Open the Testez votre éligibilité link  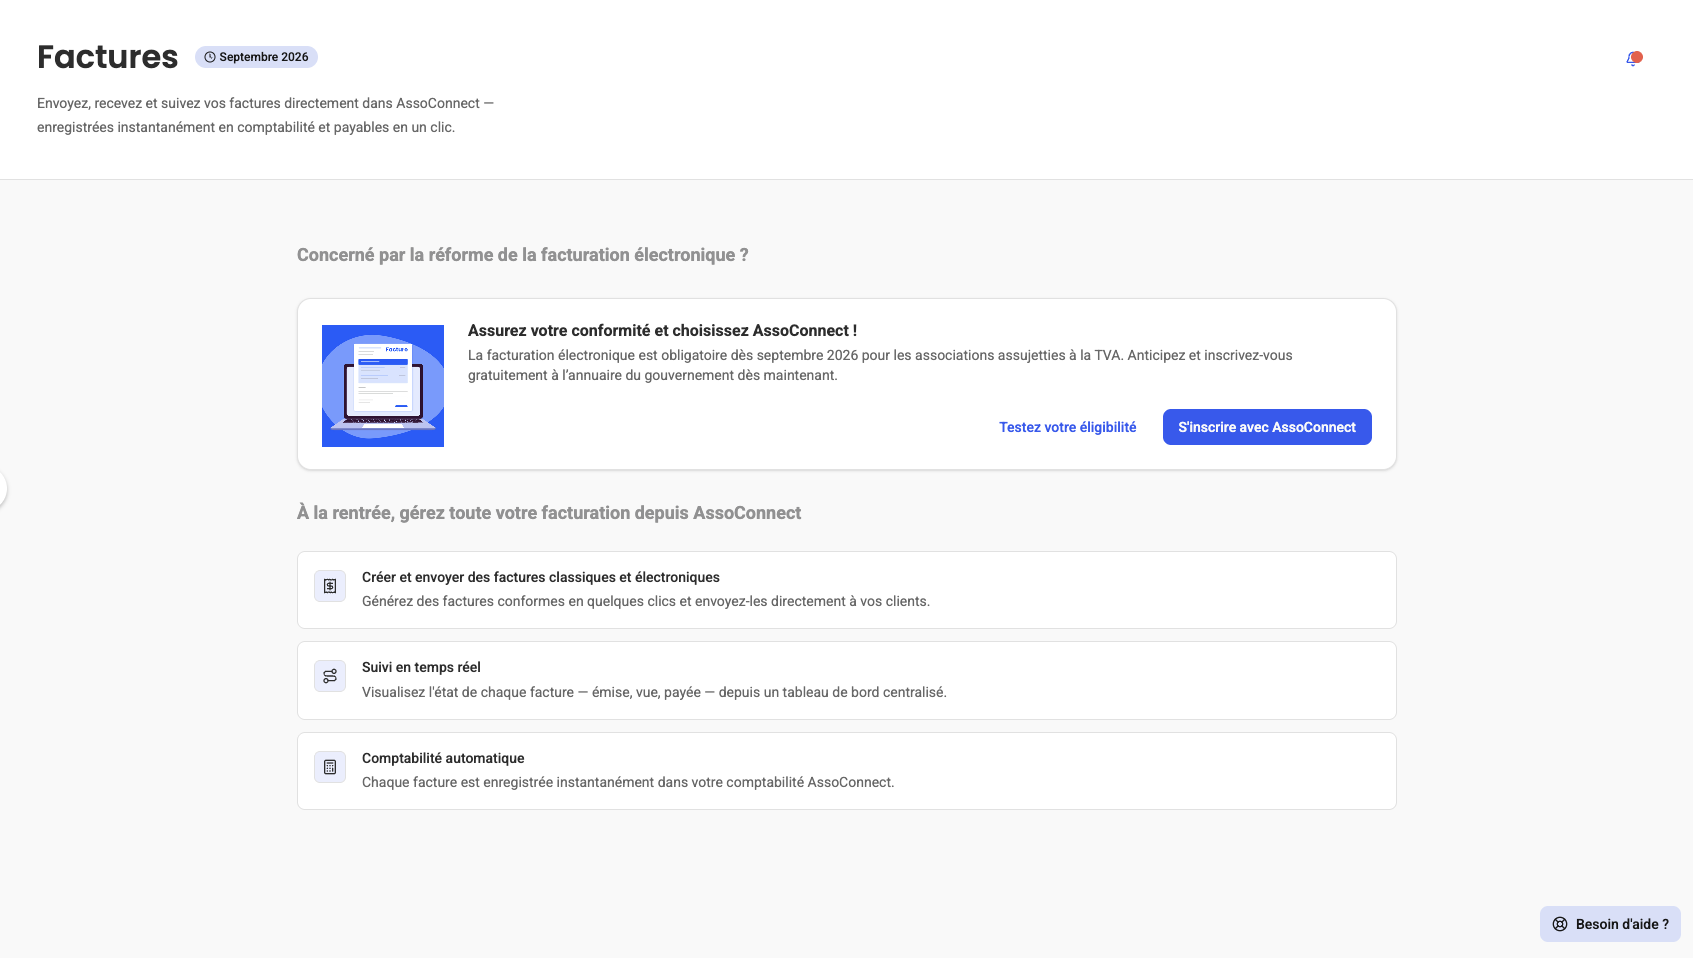point(1067,427)
